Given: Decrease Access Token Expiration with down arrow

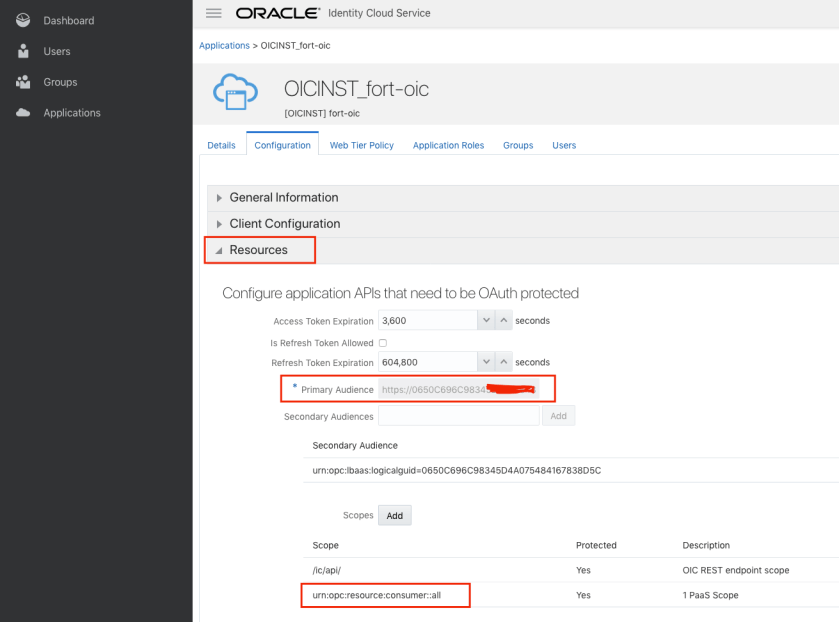Looking at the screenshot, I should pyautogui.click(x=486, y=321).
